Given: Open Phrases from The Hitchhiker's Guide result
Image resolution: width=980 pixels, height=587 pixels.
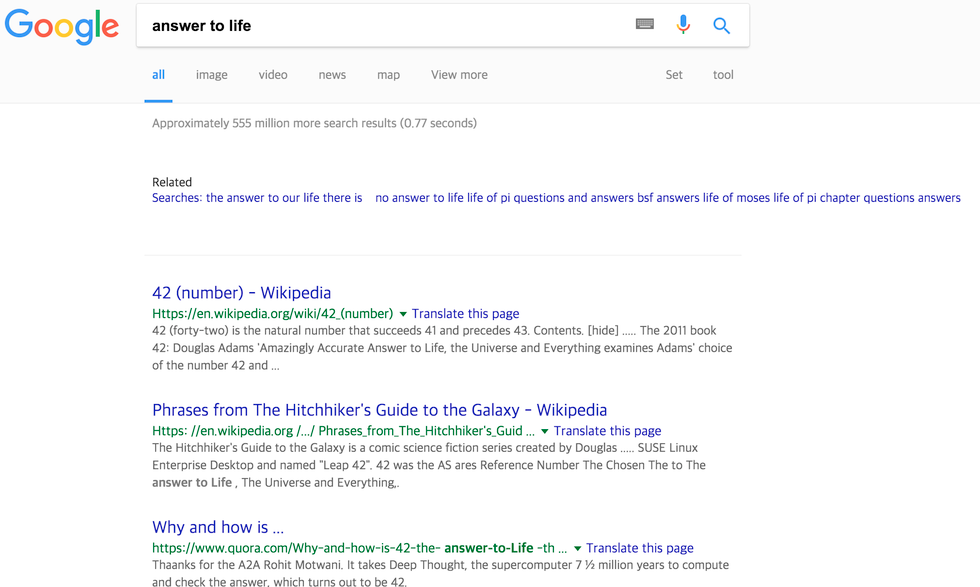Looking at the screenshot, I should (x=379, y=410).
